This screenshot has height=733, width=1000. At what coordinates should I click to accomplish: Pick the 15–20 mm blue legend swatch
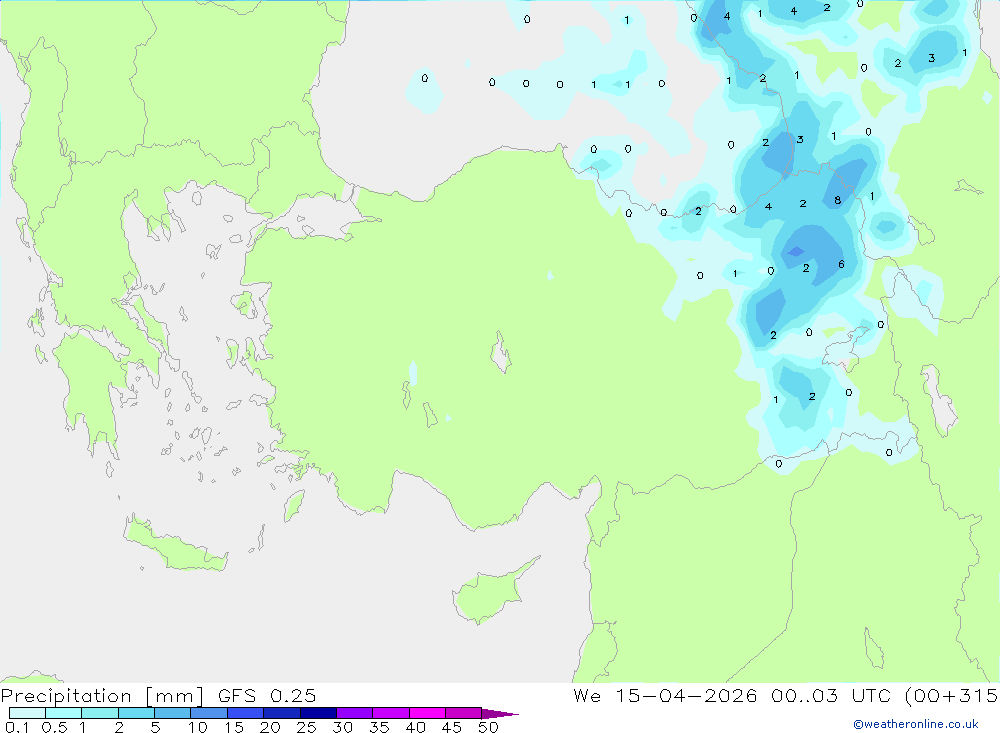tap(246, 713)
